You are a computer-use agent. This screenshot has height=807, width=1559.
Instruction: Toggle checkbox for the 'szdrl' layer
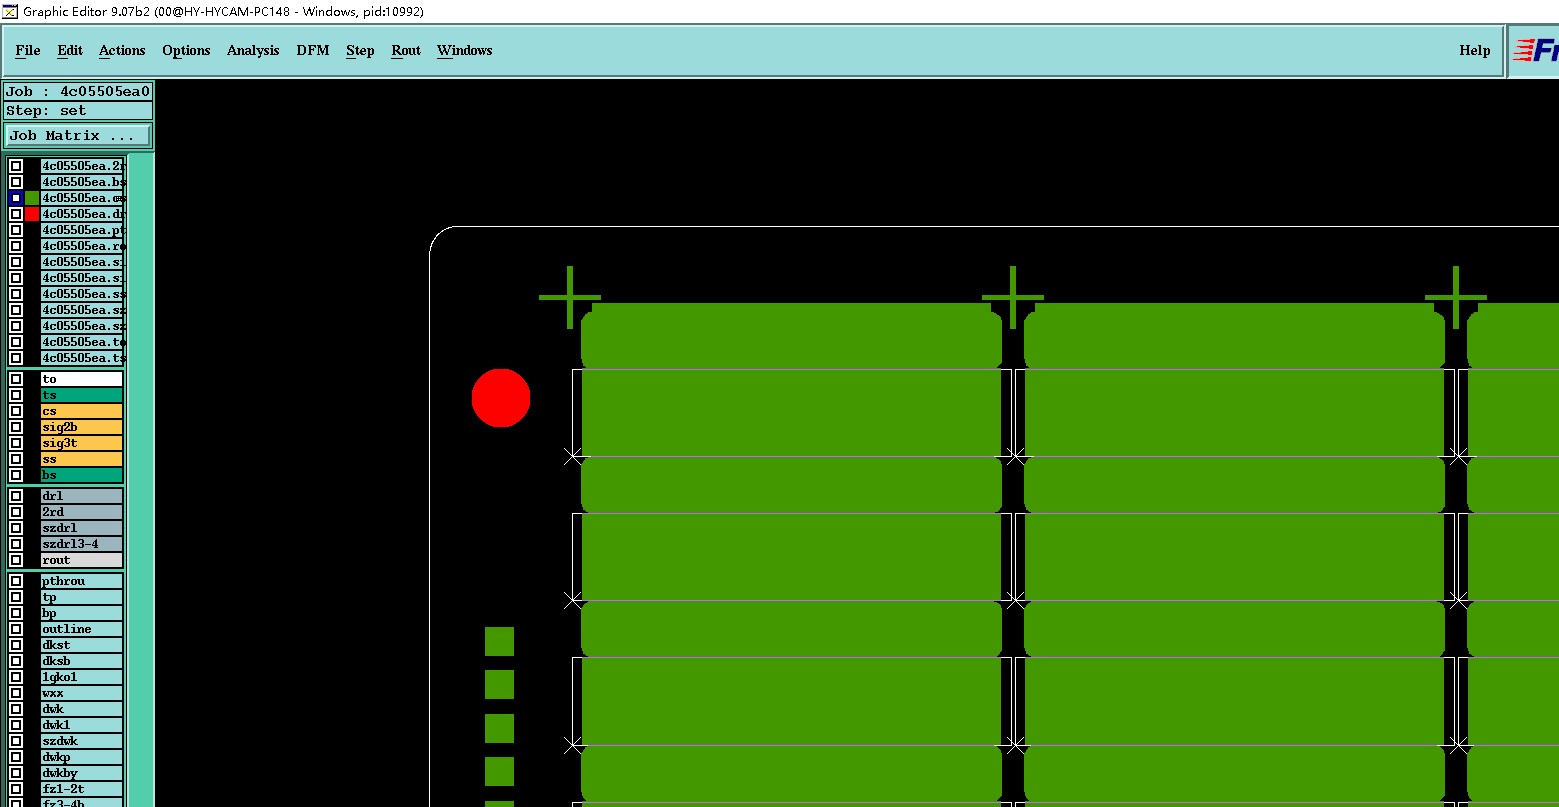point(16,528)
